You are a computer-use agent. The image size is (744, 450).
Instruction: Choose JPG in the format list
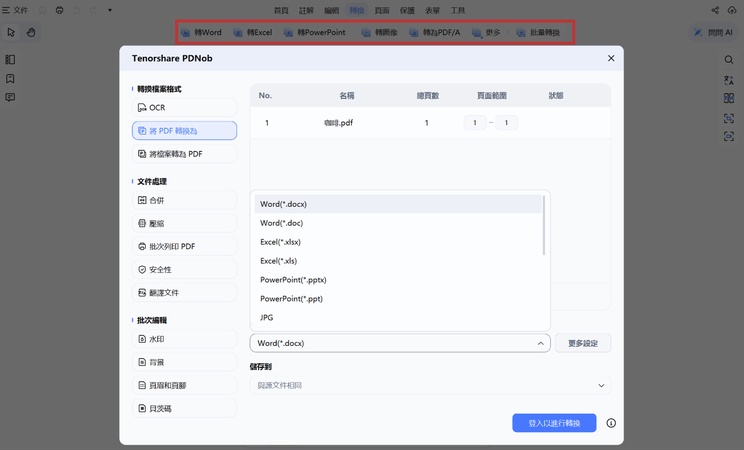click(x=398, y=318)
